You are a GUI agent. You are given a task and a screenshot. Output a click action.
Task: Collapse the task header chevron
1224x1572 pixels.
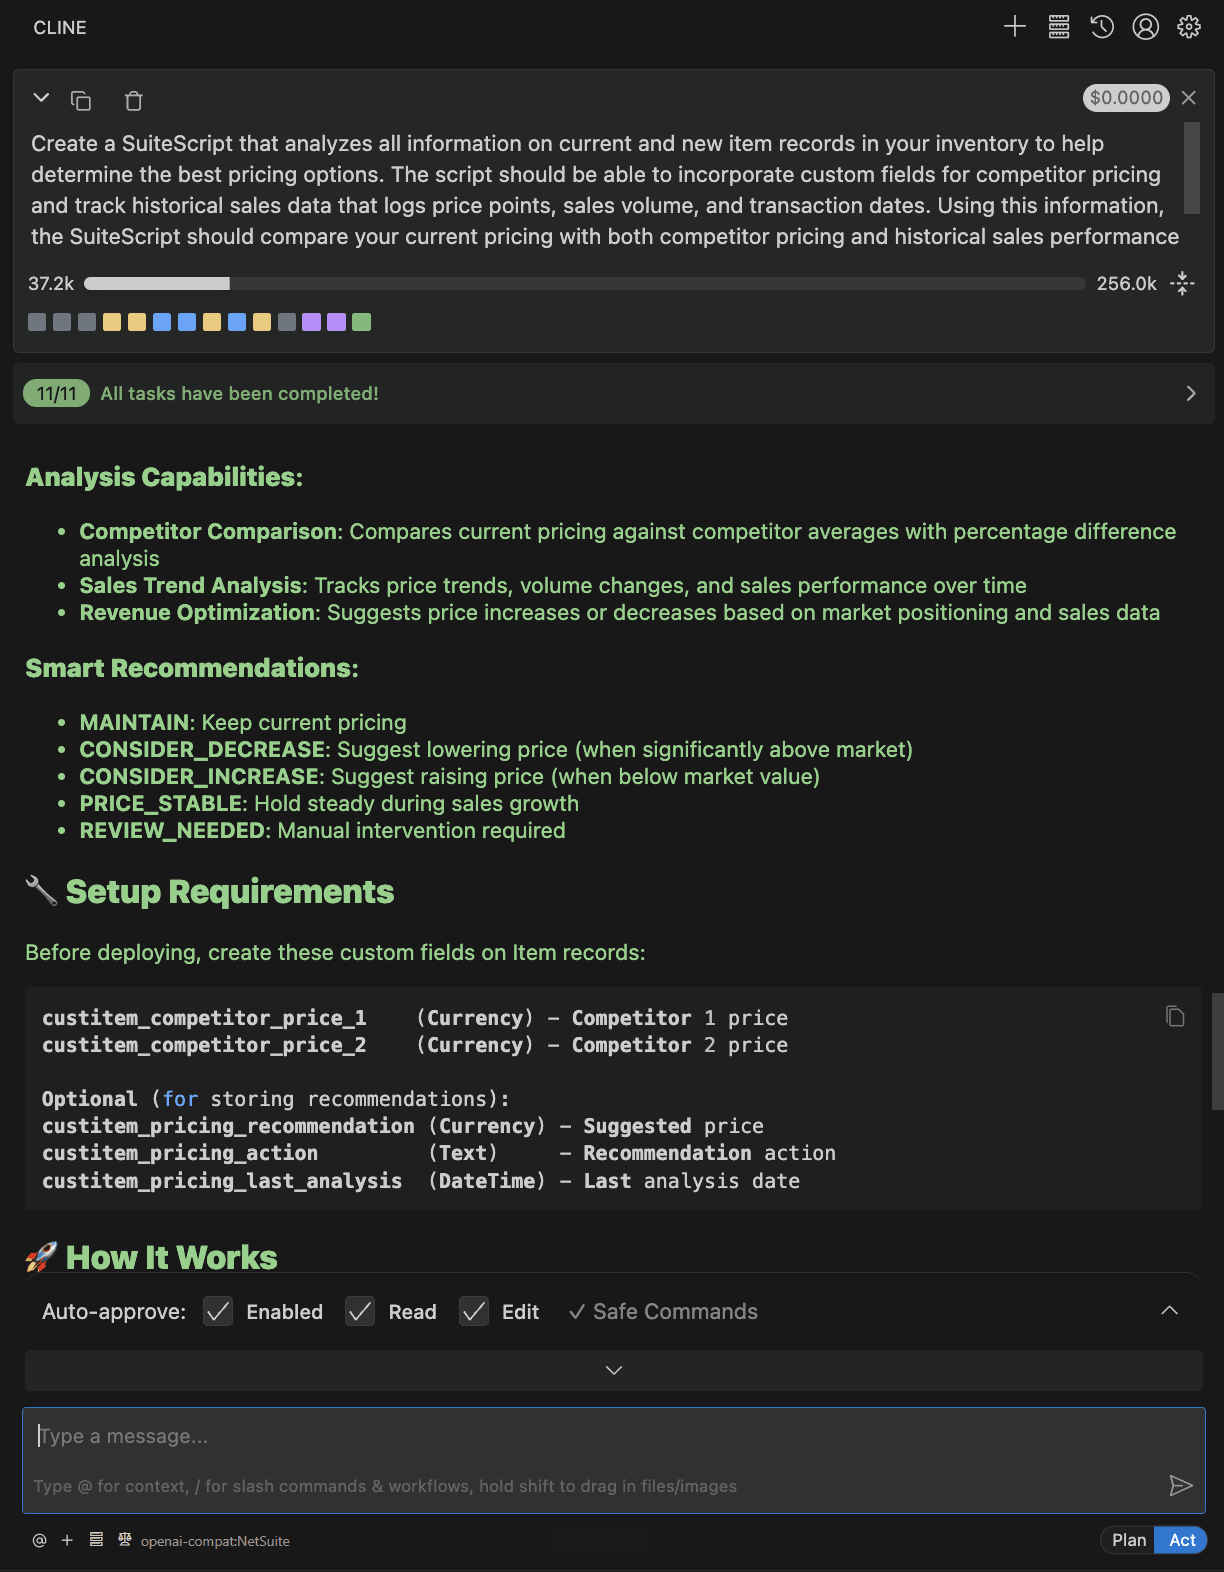(x=41, y=98)
